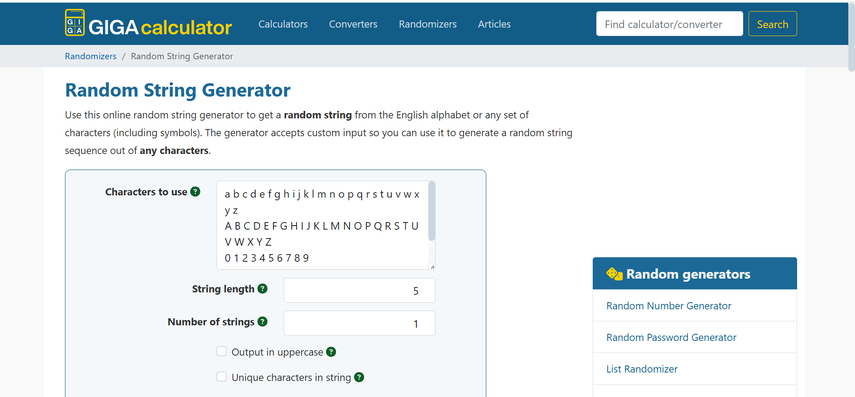Click the Find calculator/converter search field
Screen dimensions: 855x397
tap(669, 24)
